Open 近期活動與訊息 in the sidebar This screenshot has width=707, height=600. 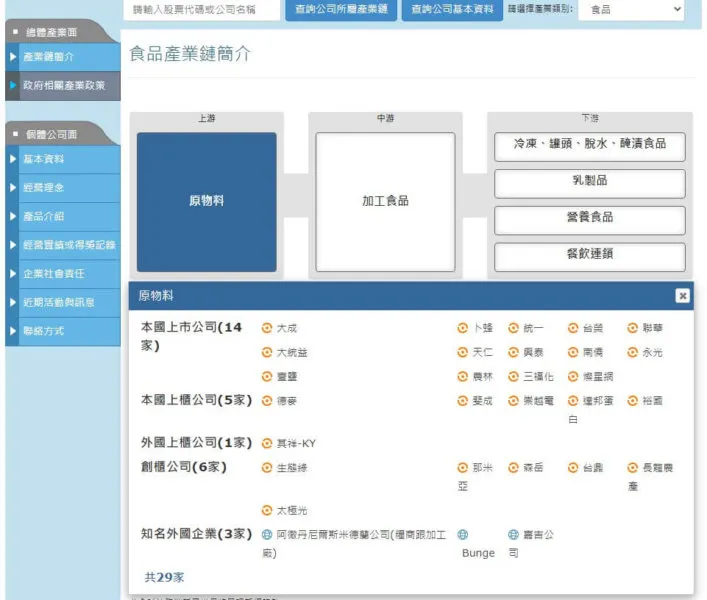63,302
